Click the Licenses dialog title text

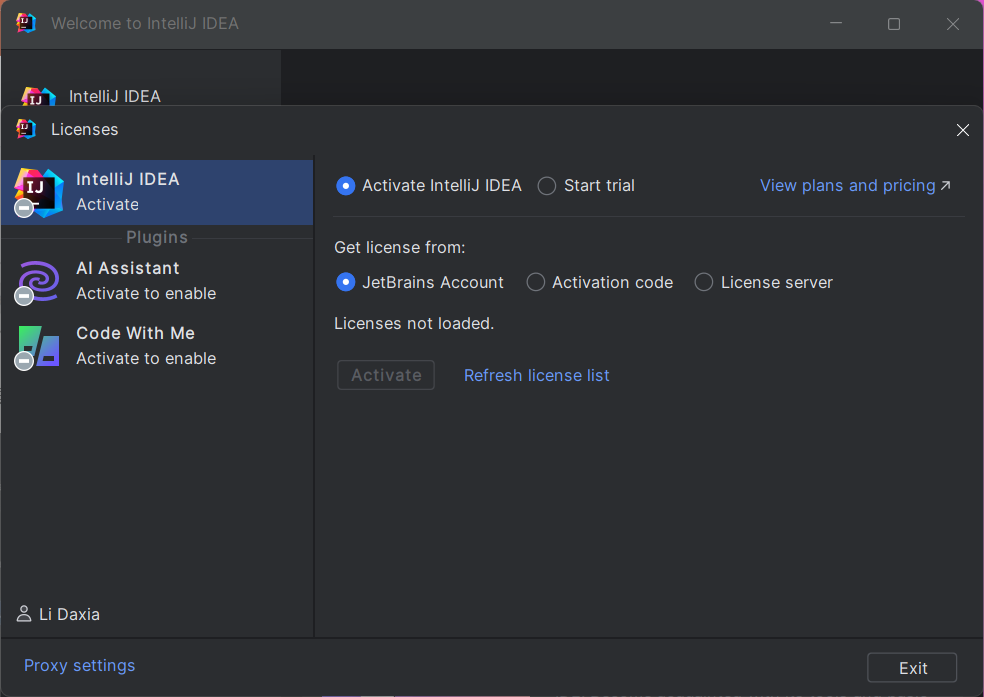pyautogui.click(x=85, y=129)
